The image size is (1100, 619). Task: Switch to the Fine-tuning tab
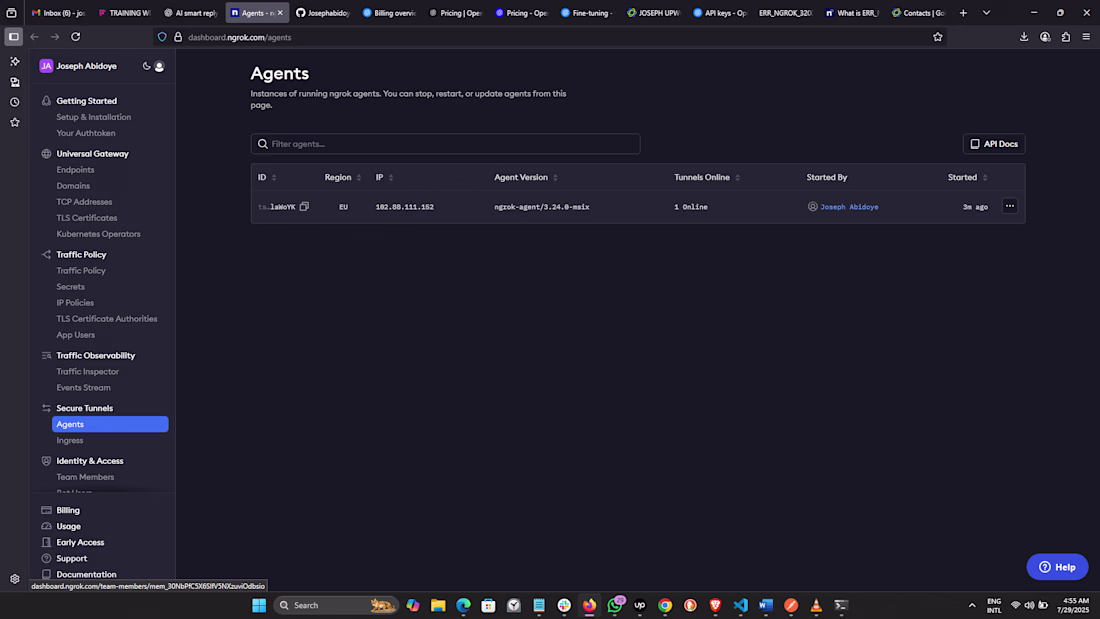click(x=588, y=13)
